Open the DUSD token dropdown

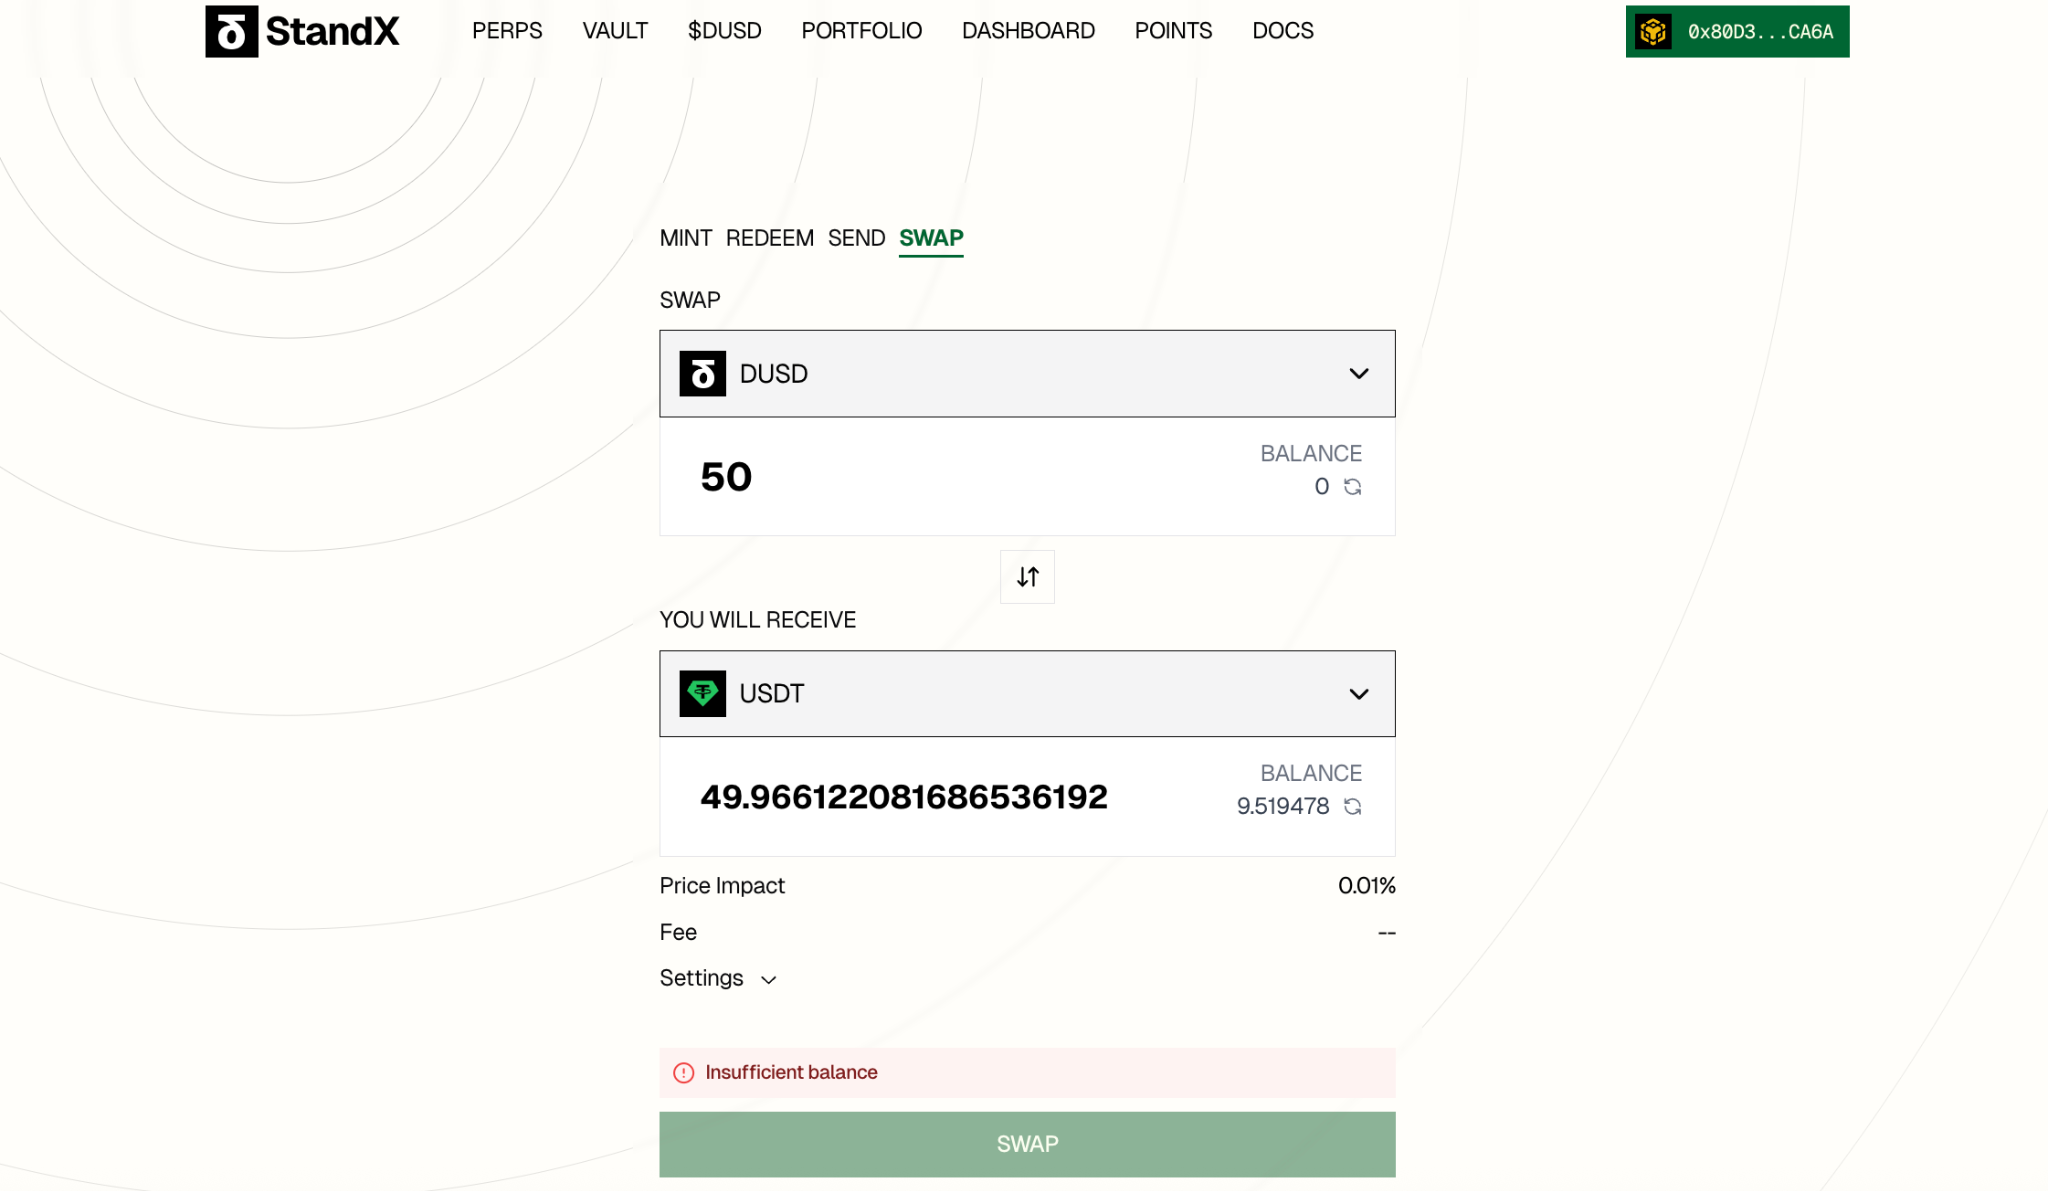[x=1358, y=374]
